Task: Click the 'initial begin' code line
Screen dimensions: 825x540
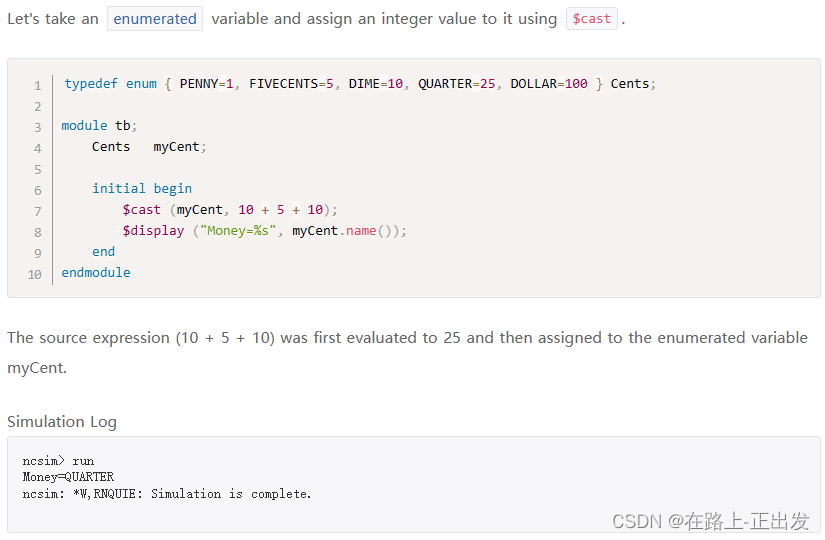Action: point(142,189)
